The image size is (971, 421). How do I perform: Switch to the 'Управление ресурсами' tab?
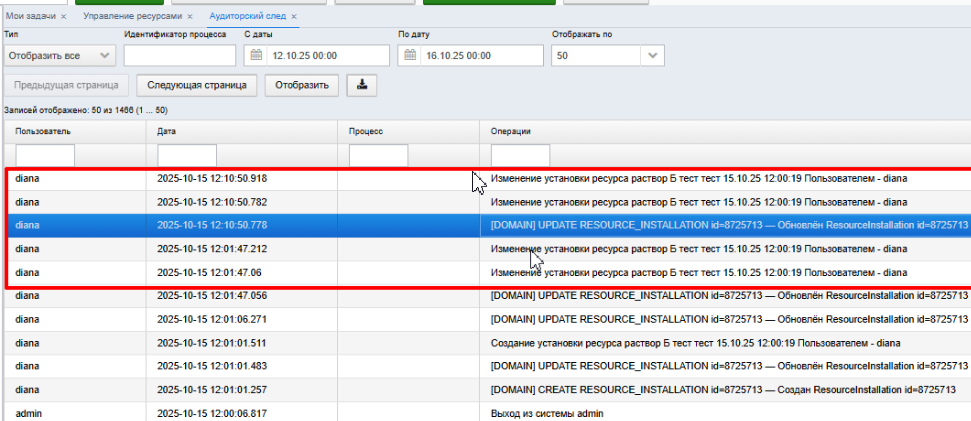[x=134, y=17]
